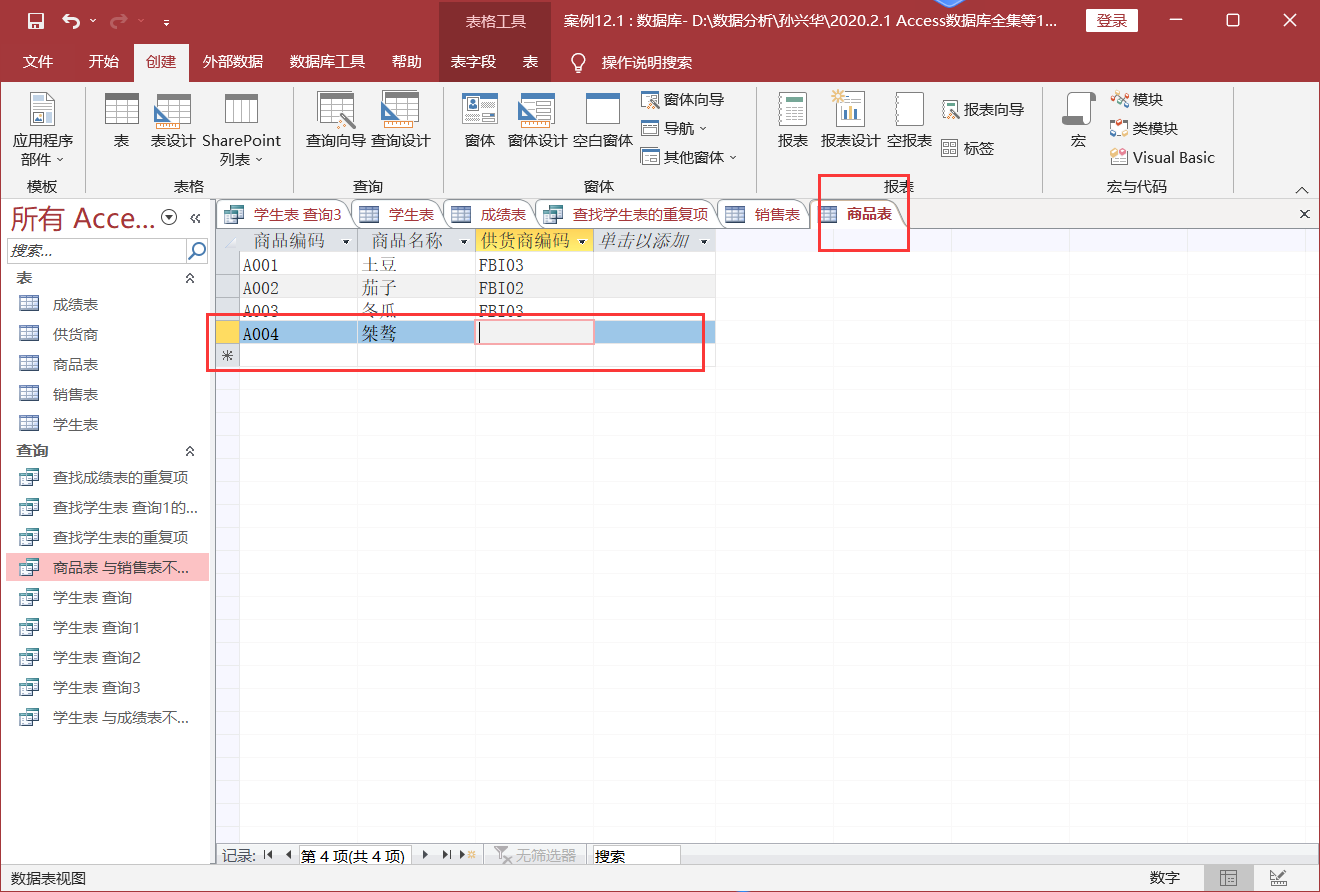1320x892 pixels.
Task: Open 供货商 table in navigation pane
Action: click(x=75, y=335)
